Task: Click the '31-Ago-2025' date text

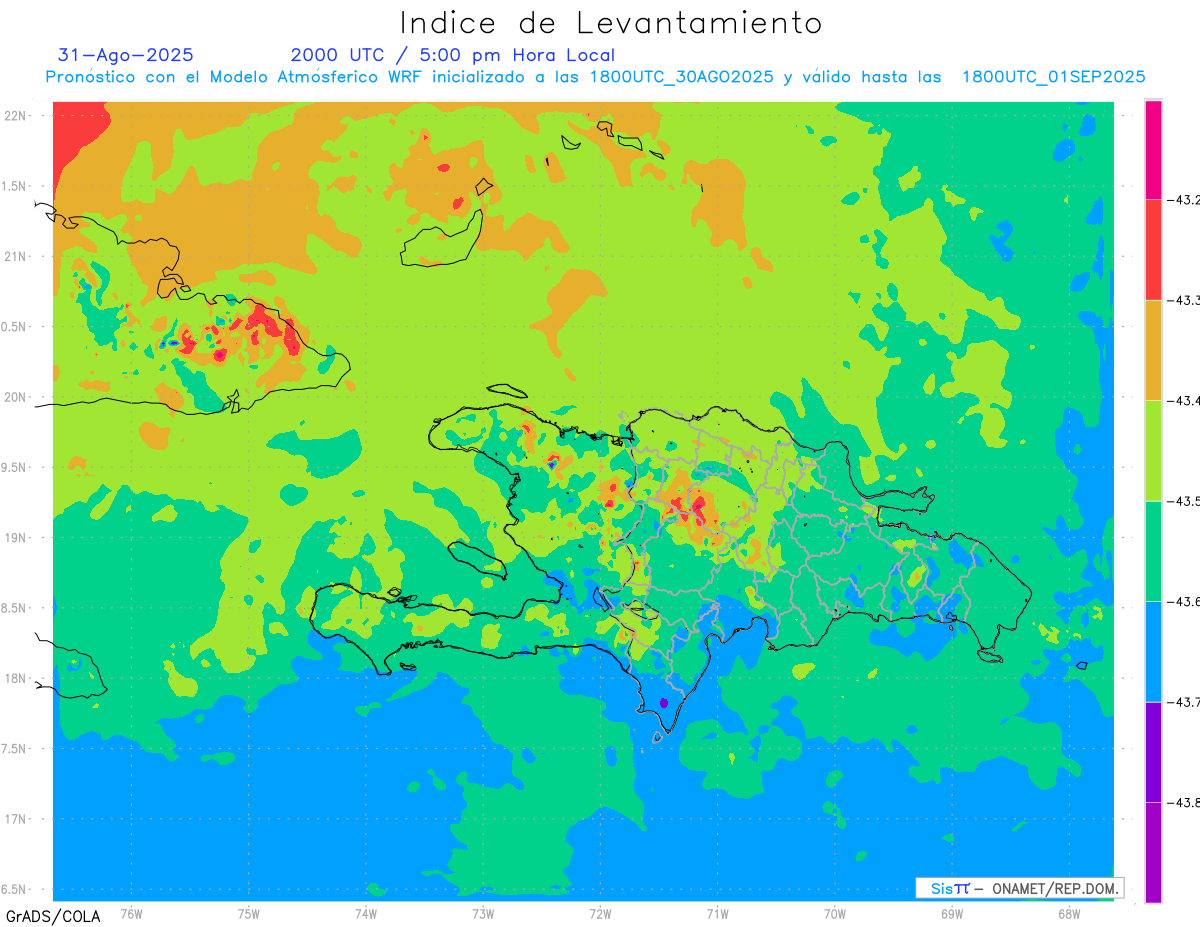Action: tap(126, 55)
